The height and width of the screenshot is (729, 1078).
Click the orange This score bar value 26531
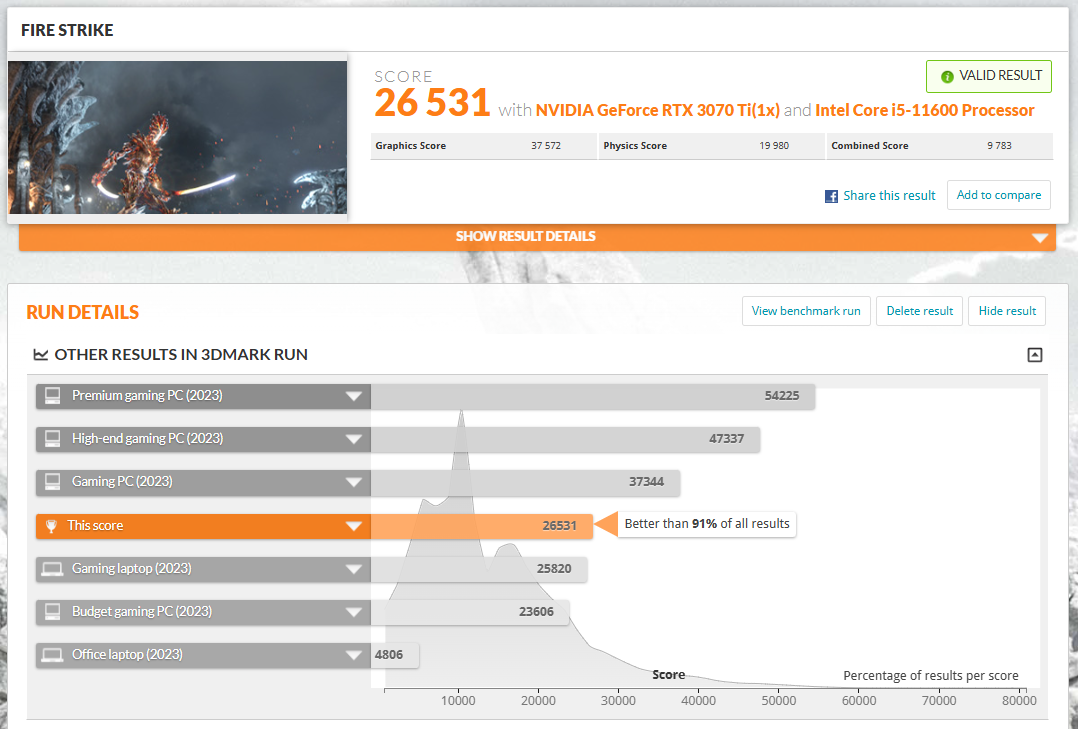[559, 526]
